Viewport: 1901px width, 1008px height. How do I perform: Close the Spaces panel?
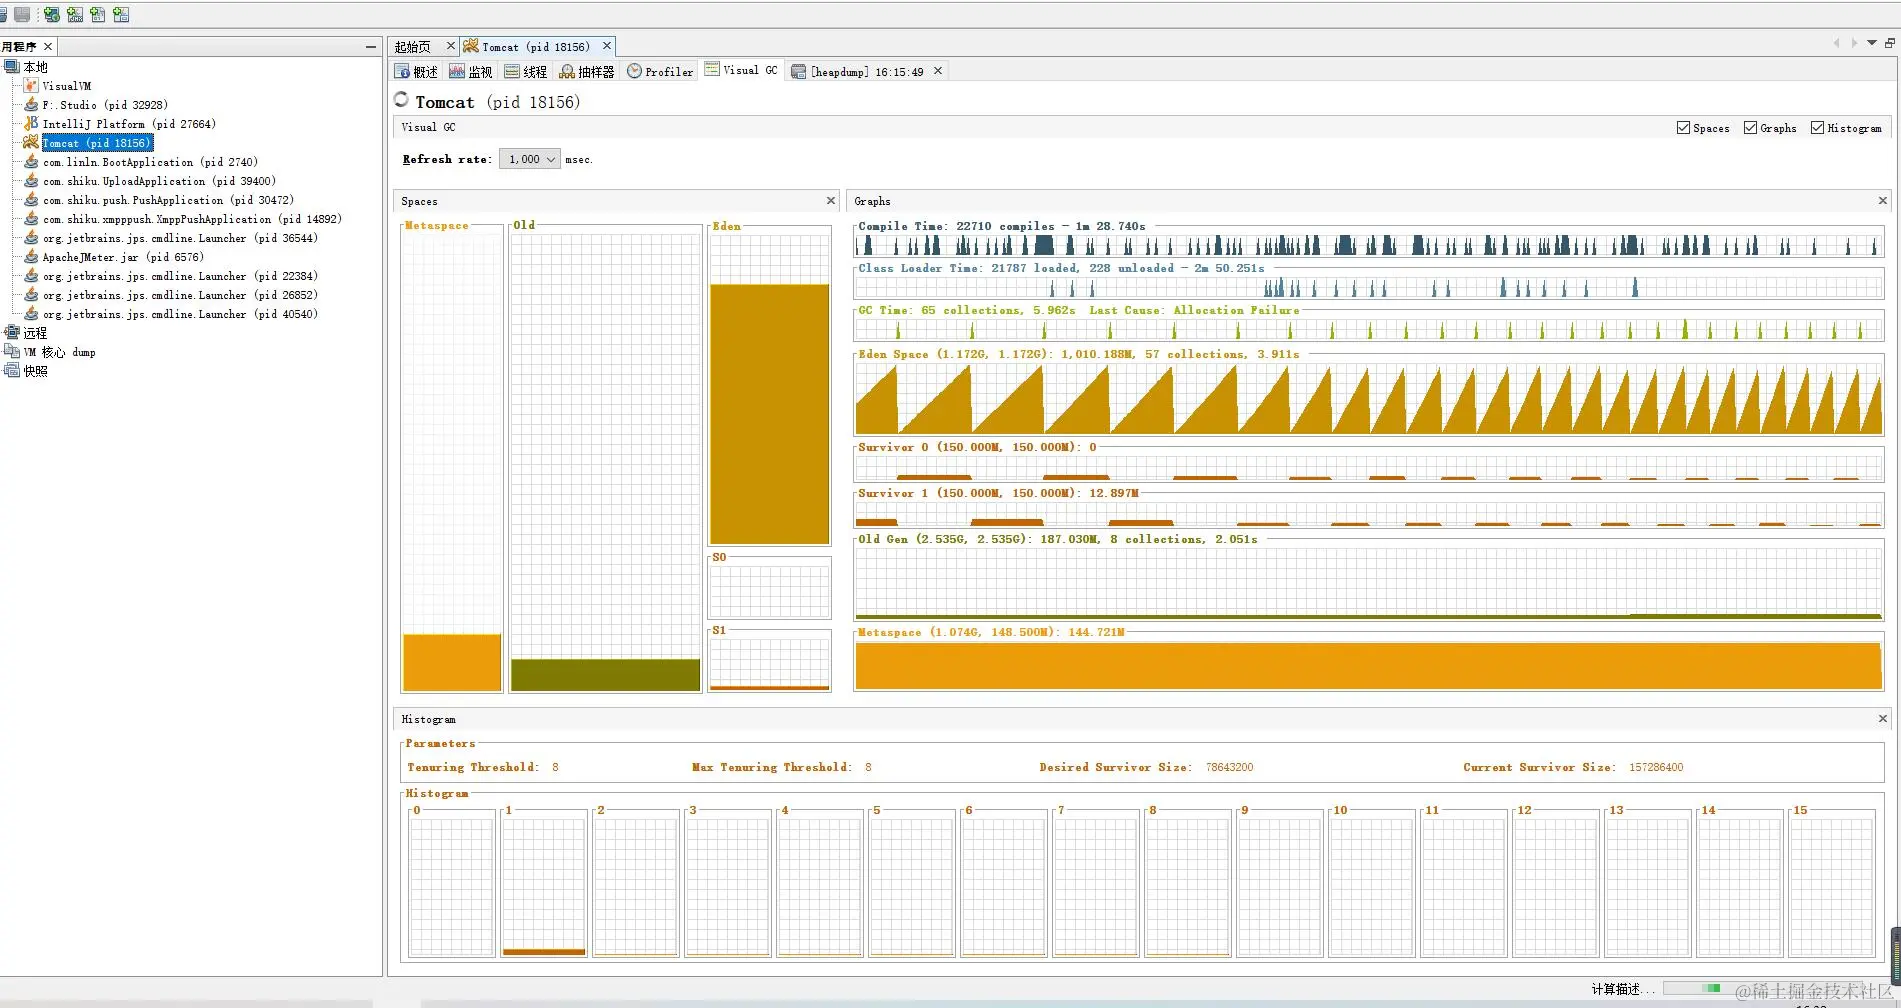pos(830,201)
